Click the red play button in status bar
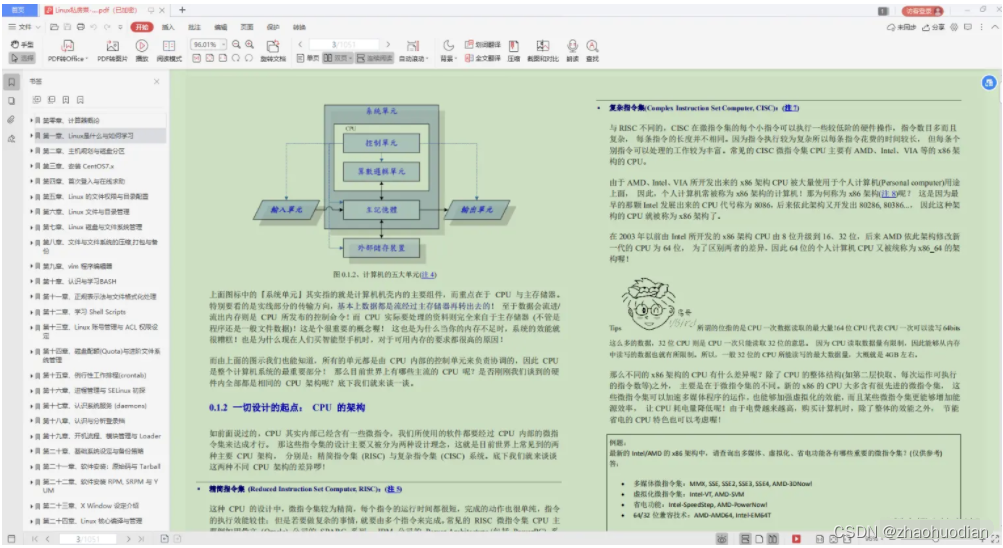 click(796, 539)
